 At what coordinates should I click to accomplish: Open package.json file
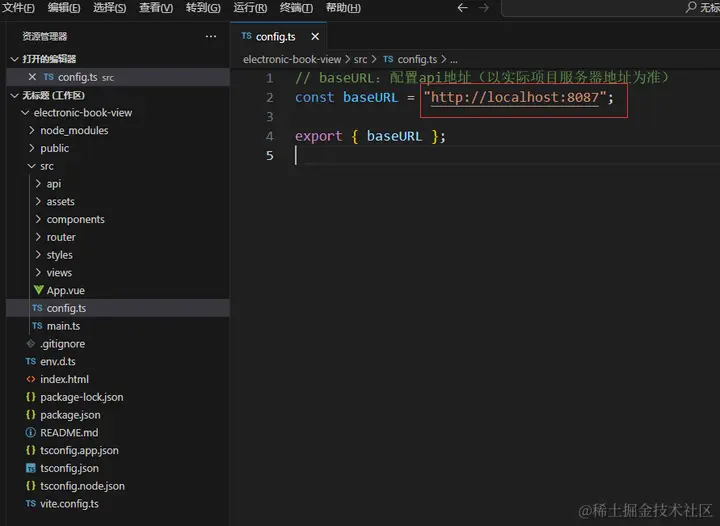coord(70,415)
